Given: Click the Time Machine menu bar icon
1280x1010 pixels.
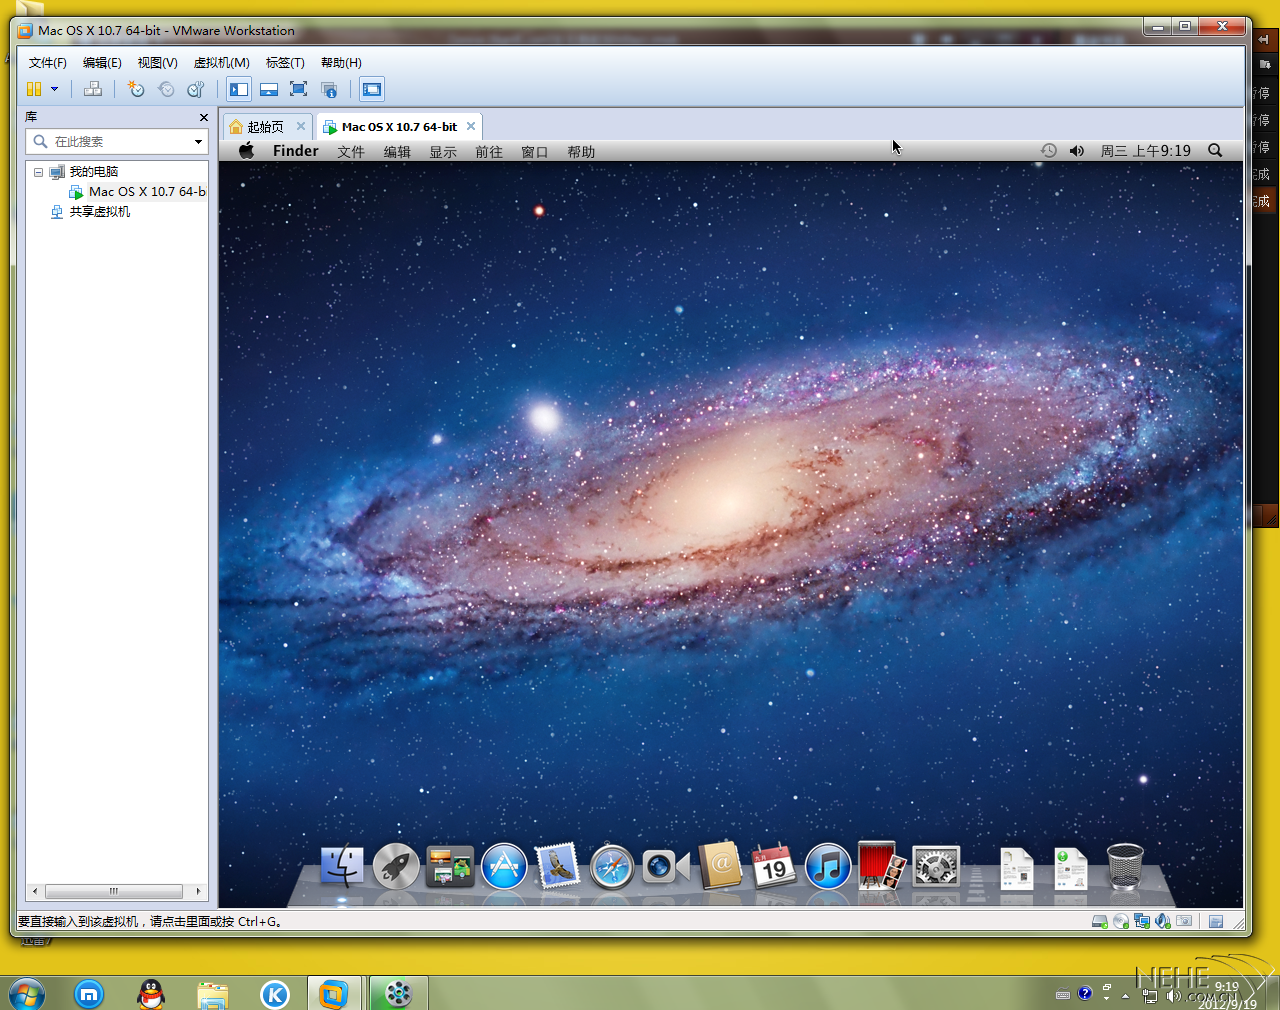Looking at the screenshot, I should 1048,151.
